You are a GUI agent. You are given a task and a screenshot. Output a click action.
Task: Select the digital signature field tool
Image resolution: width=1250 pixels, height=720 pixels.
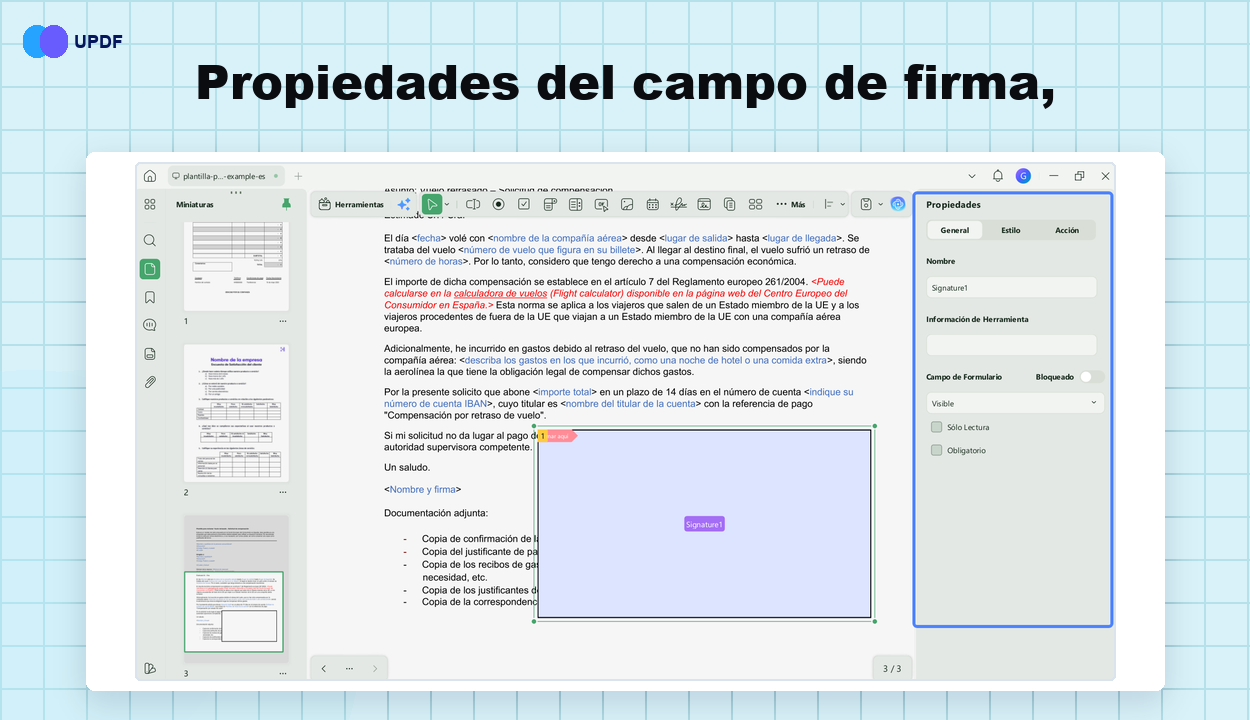704,204
